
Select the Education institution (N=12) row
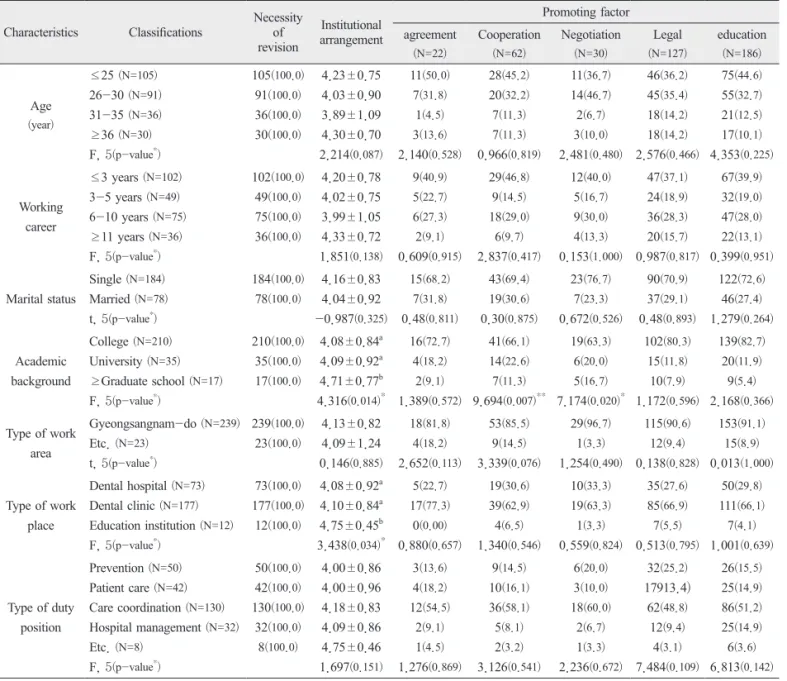point(392,526)
